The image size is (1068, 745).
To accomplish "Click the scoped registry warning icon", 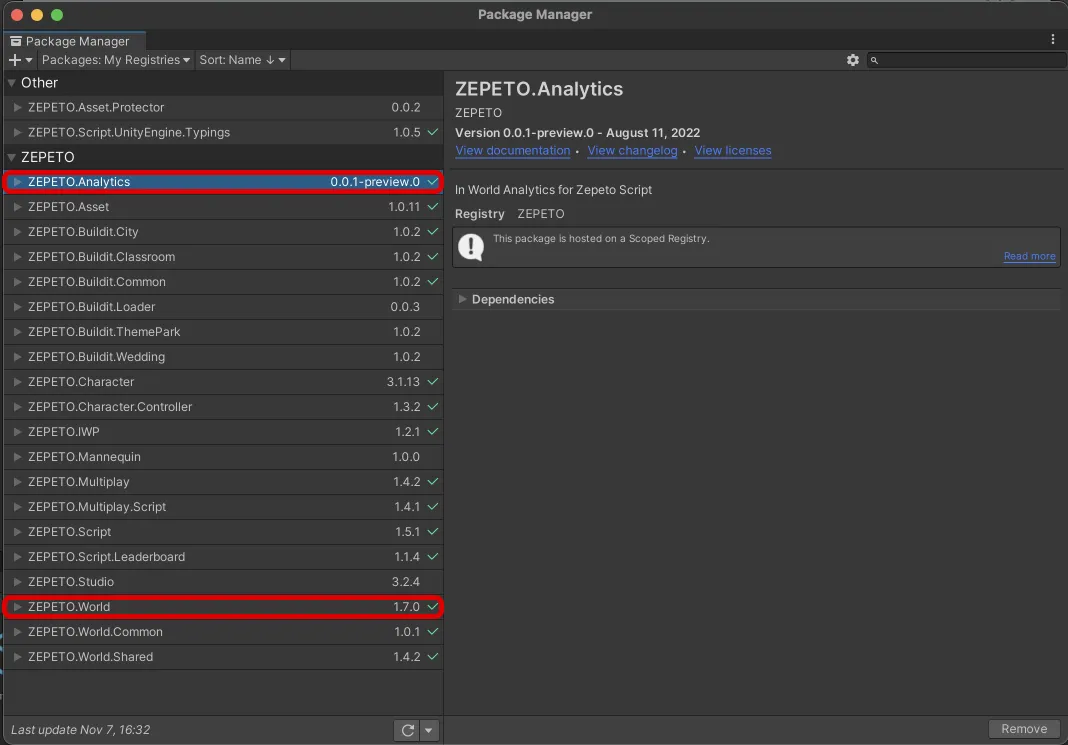I will click(471, 247).
